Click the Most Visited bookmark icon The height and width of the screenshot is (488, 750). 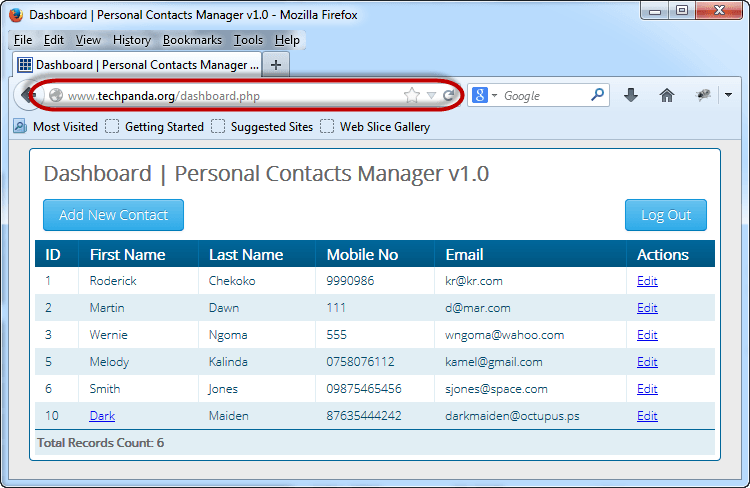[20, 127]
